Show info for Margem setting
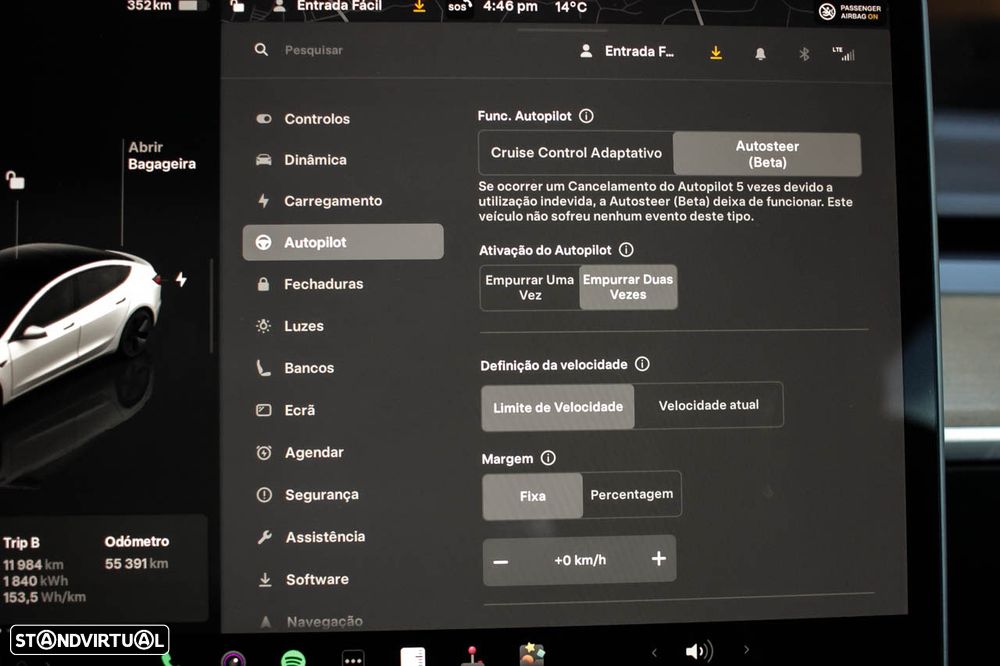This screenshot has width=1000, height=666. coord(548,457)
